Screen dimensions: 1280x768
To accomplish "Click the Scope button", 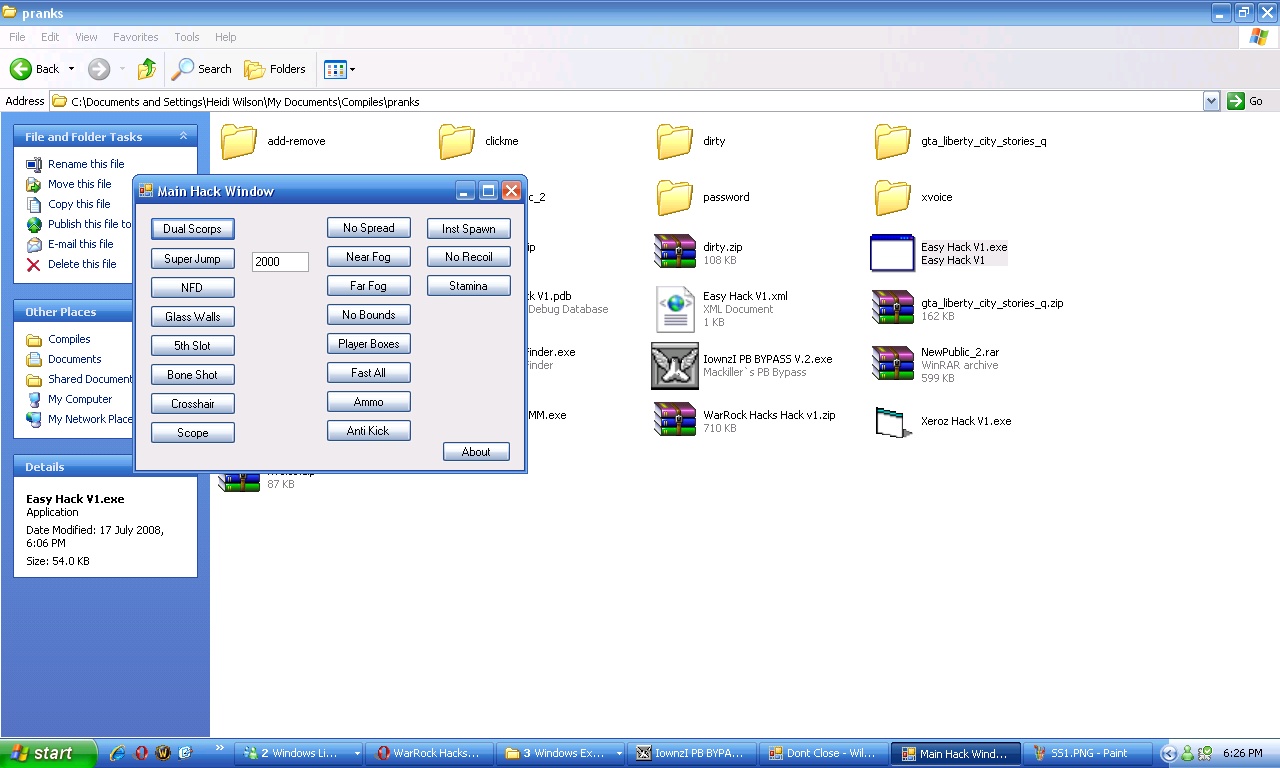I will pyautogui.click(x=193, y=432).
